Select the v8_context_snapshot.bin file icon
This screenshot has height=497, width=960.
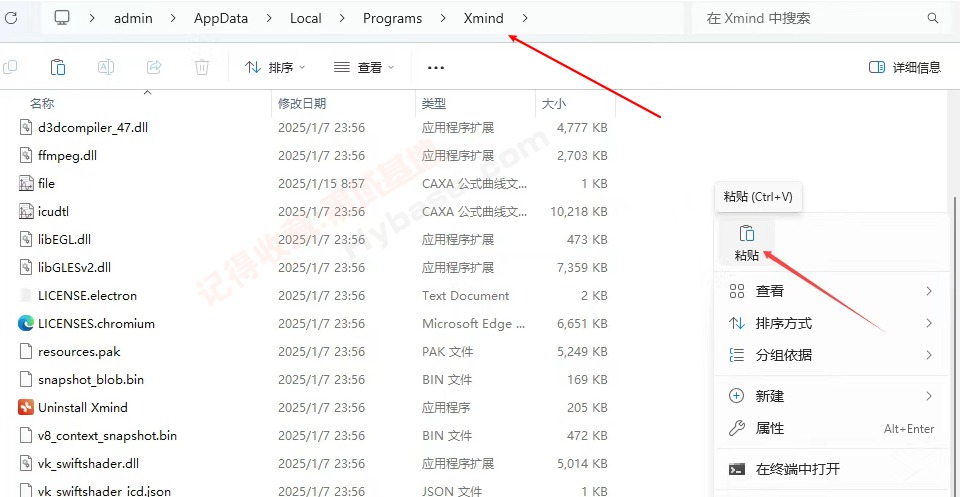26,435
